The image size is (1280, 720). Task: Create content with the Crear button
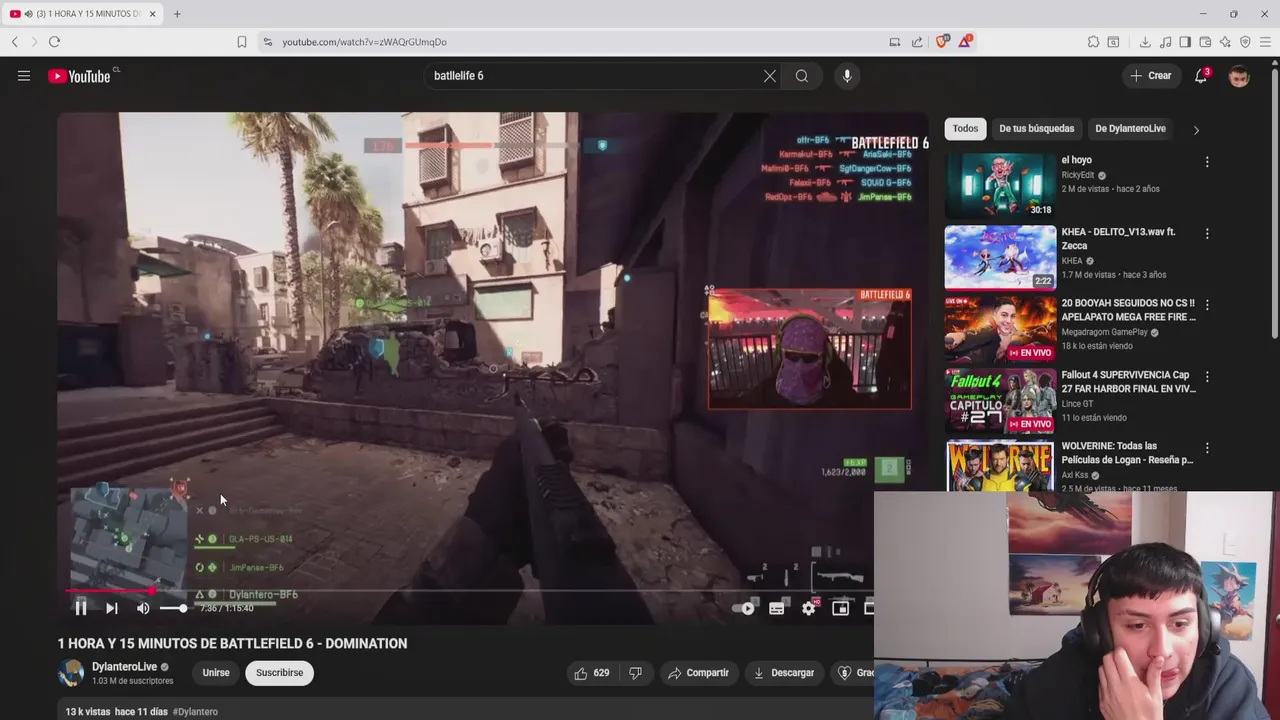pyautogui.click(x=1150, y=76)
